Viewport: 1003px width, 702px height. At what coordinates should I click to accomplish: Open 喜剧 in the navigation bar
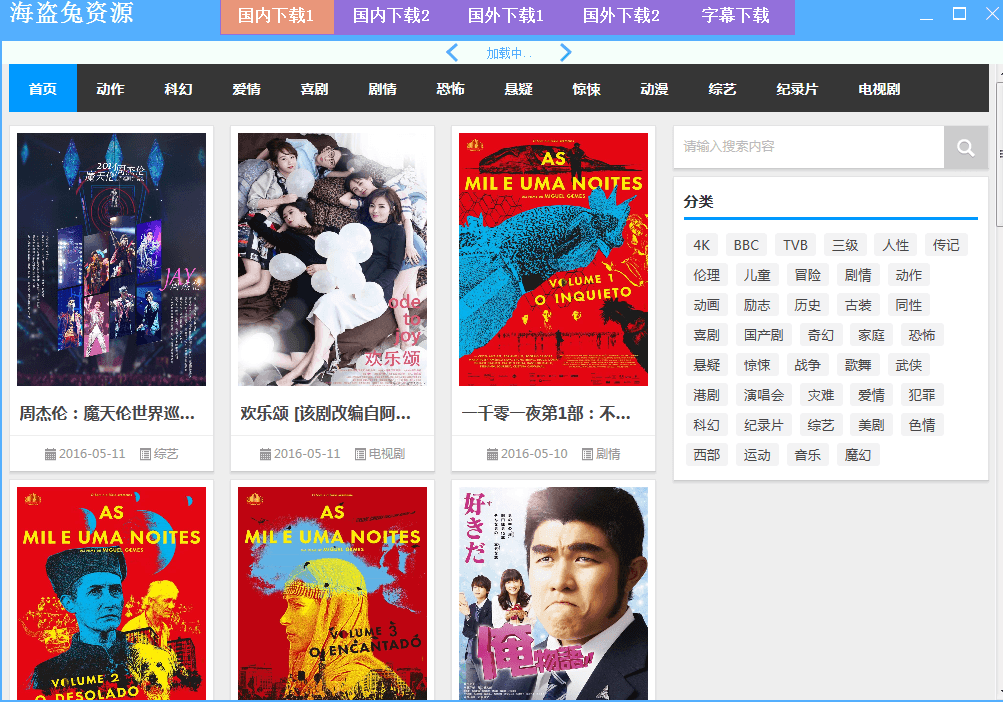click(314, 88)
